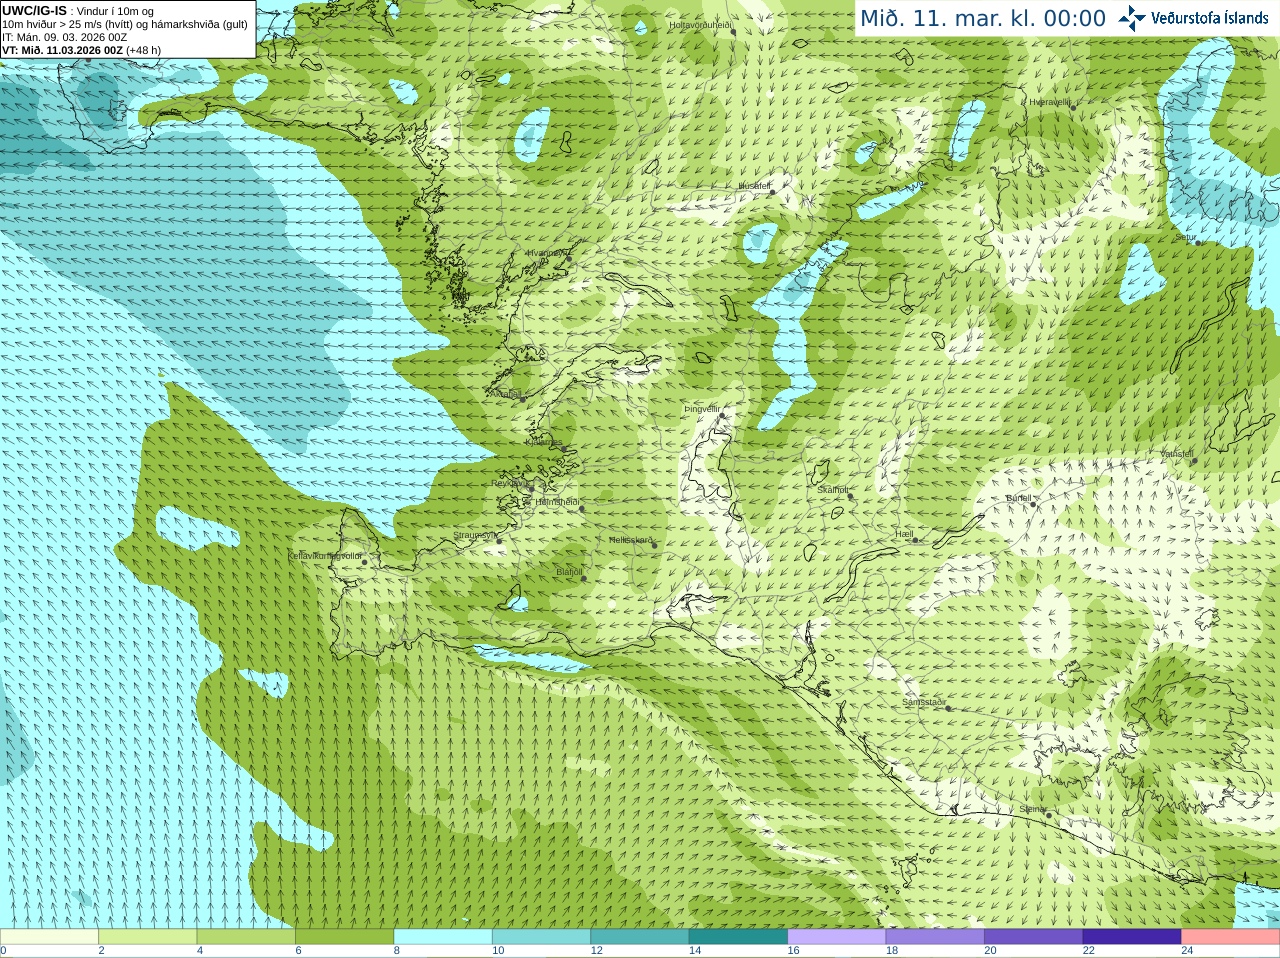
Task: Select the pink above-24 m/s swatch
Action: point(1231,937)
